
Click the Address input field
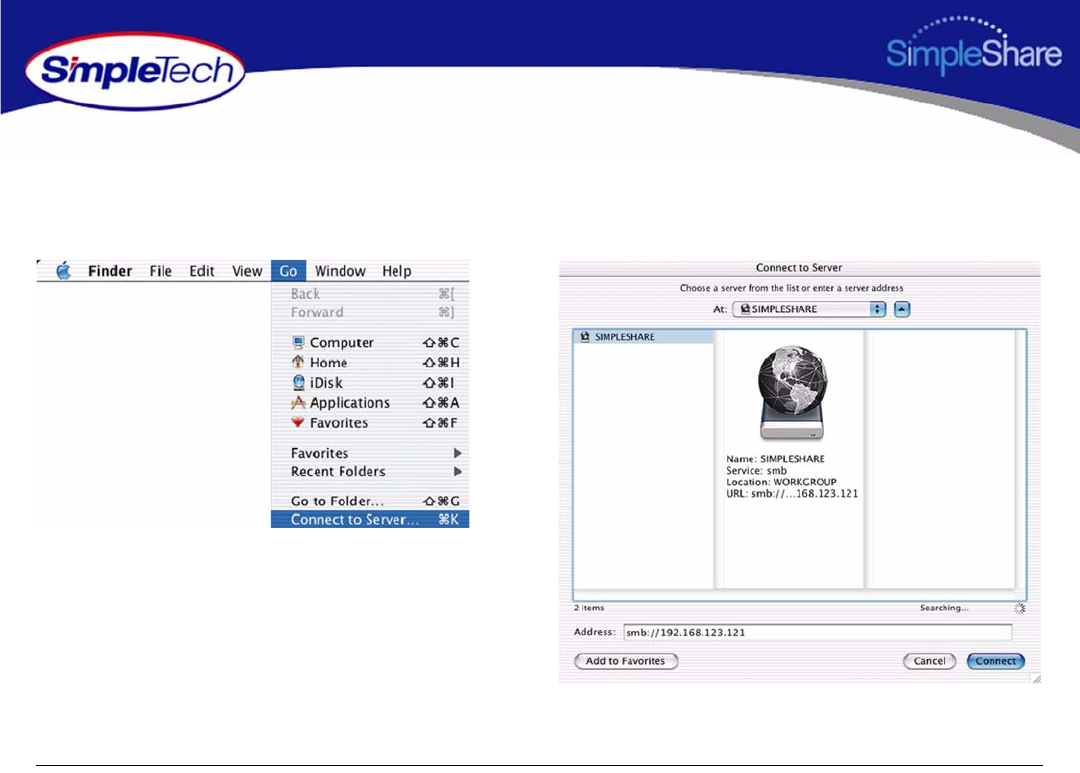point(816,633)
